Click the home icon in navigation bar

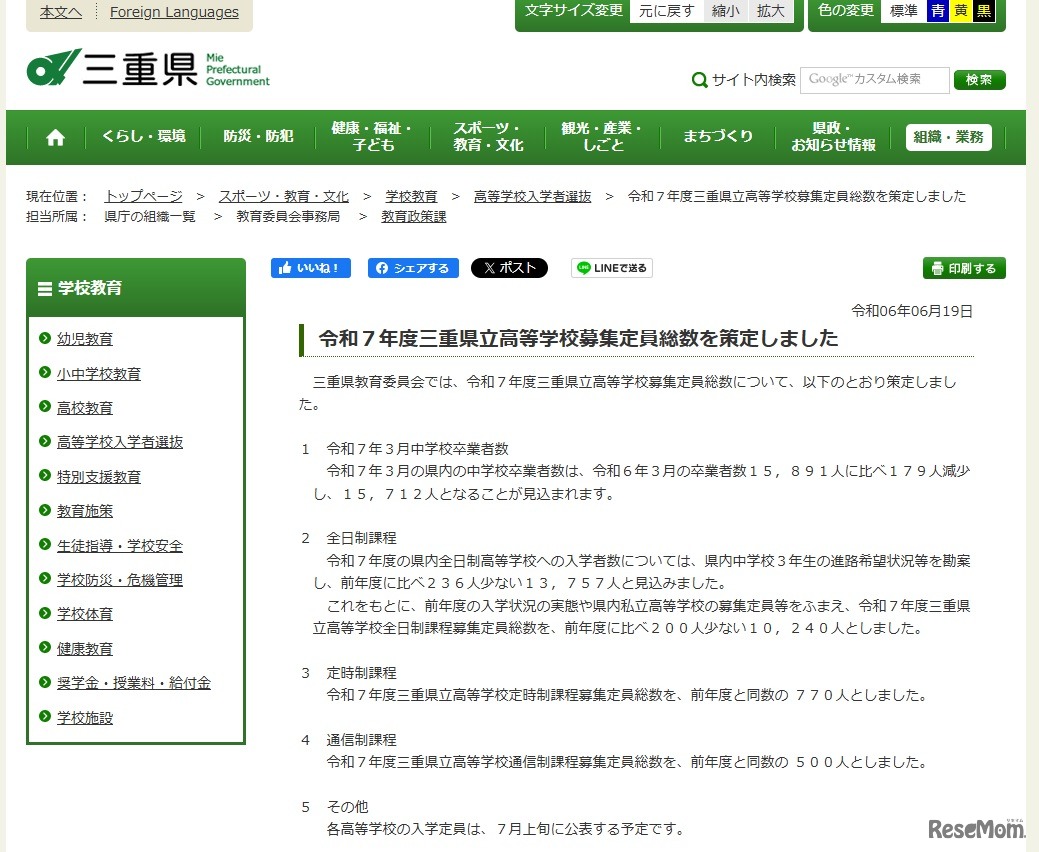[x=55, y=138]
